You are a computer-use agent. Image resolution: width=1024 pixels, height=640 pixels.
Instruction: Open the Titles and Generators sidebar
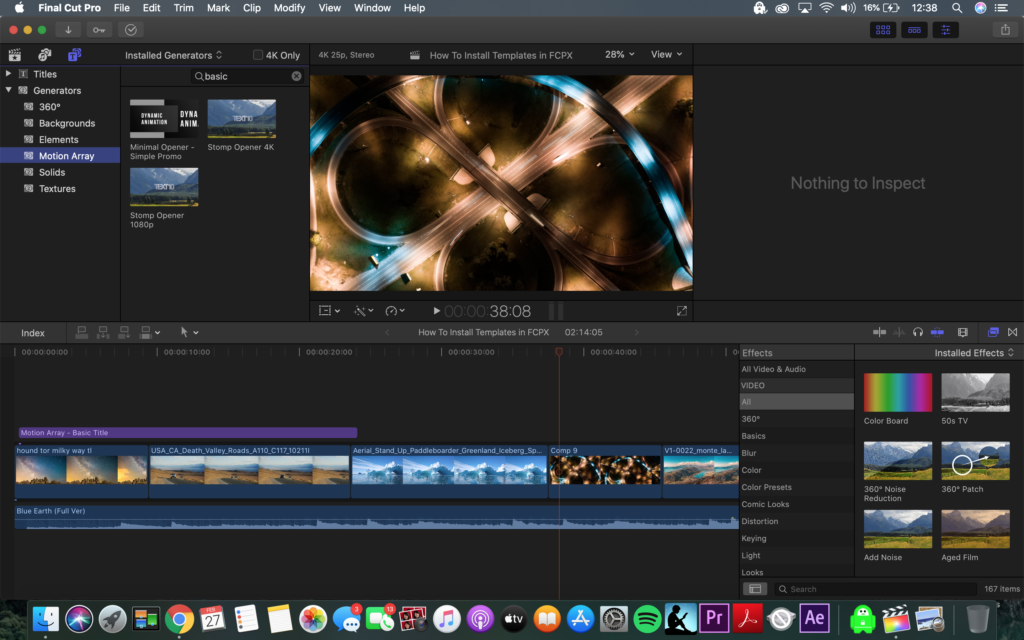click(x=75, y=55)
